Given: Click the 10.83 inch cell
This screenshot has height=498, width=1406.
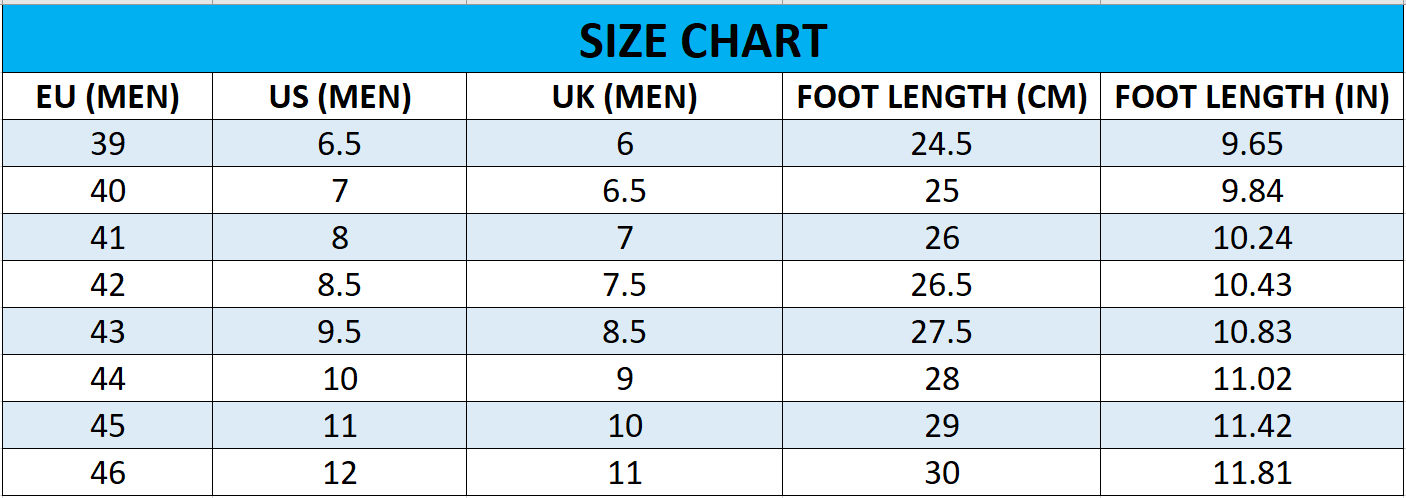Looking at the screenshot, I should point(1252,332).
